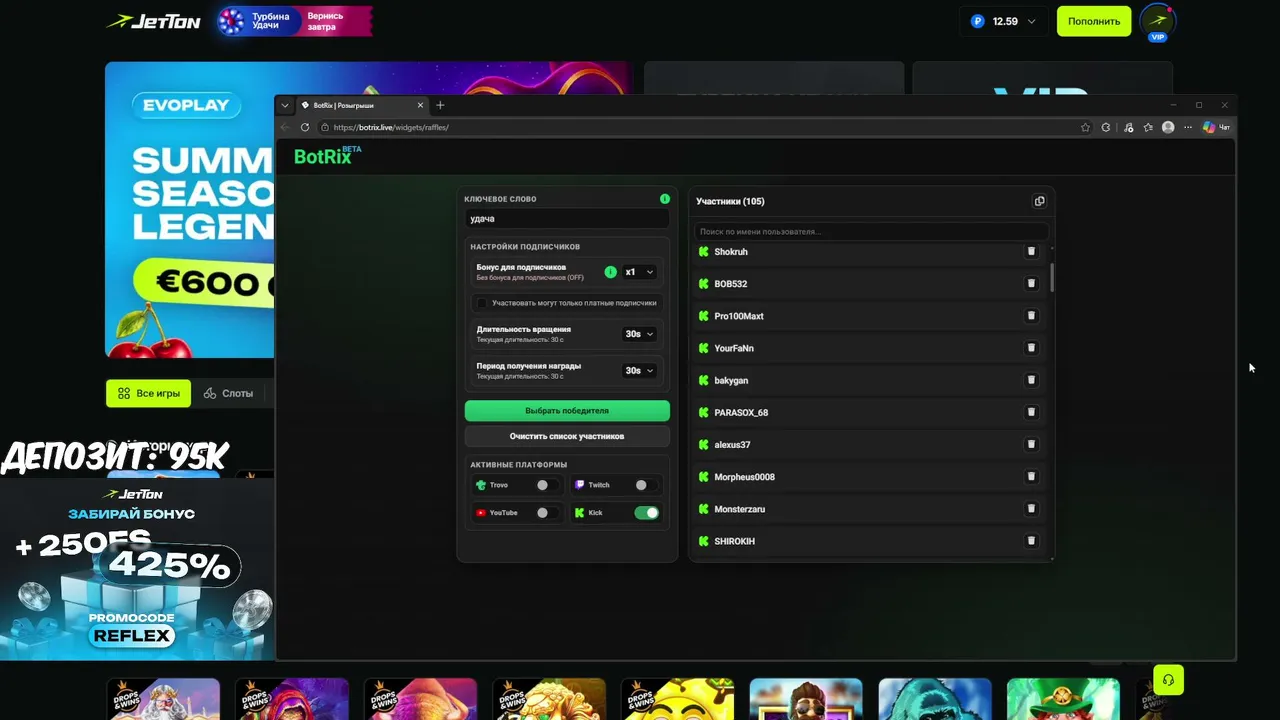
Task: Remove BOB532 using its trash icon
Action: tap(1031, 284)
